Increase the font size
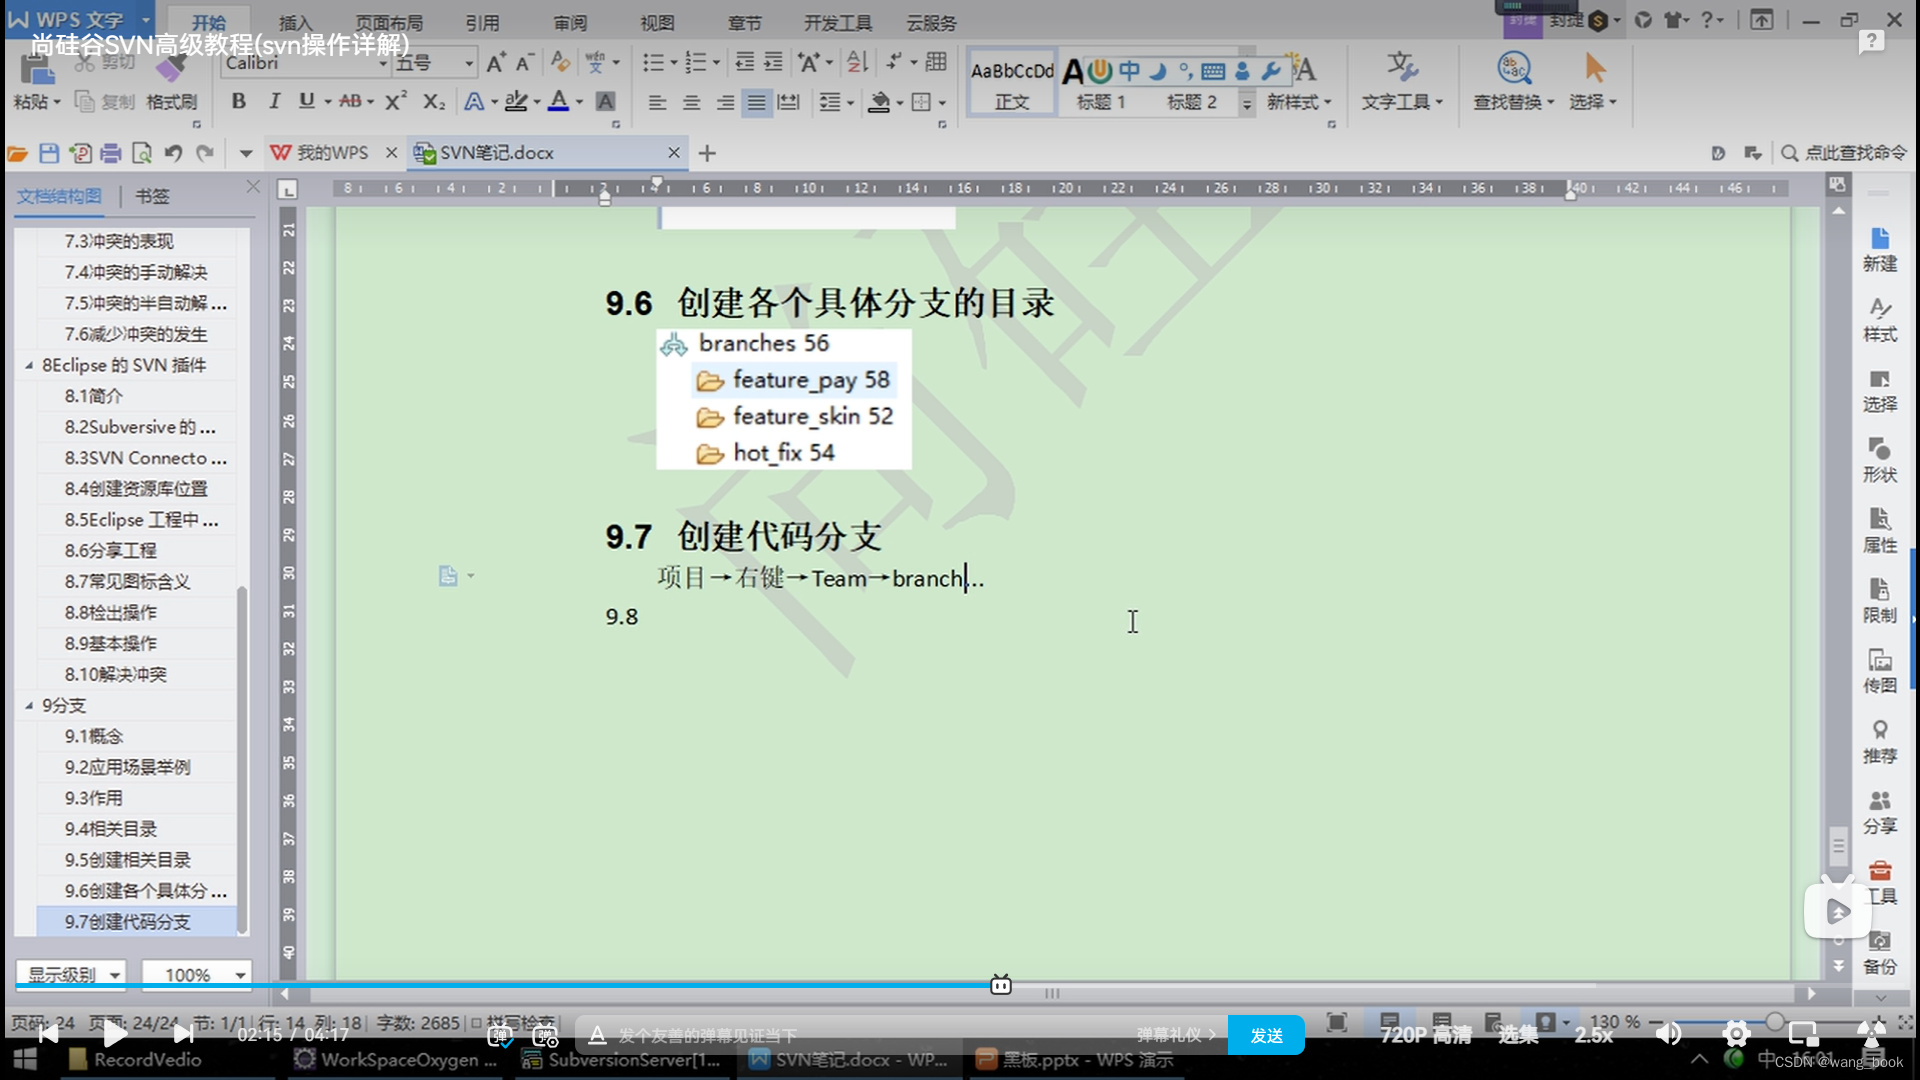This screenshot has height=1080, width=1920. [496, 63]
